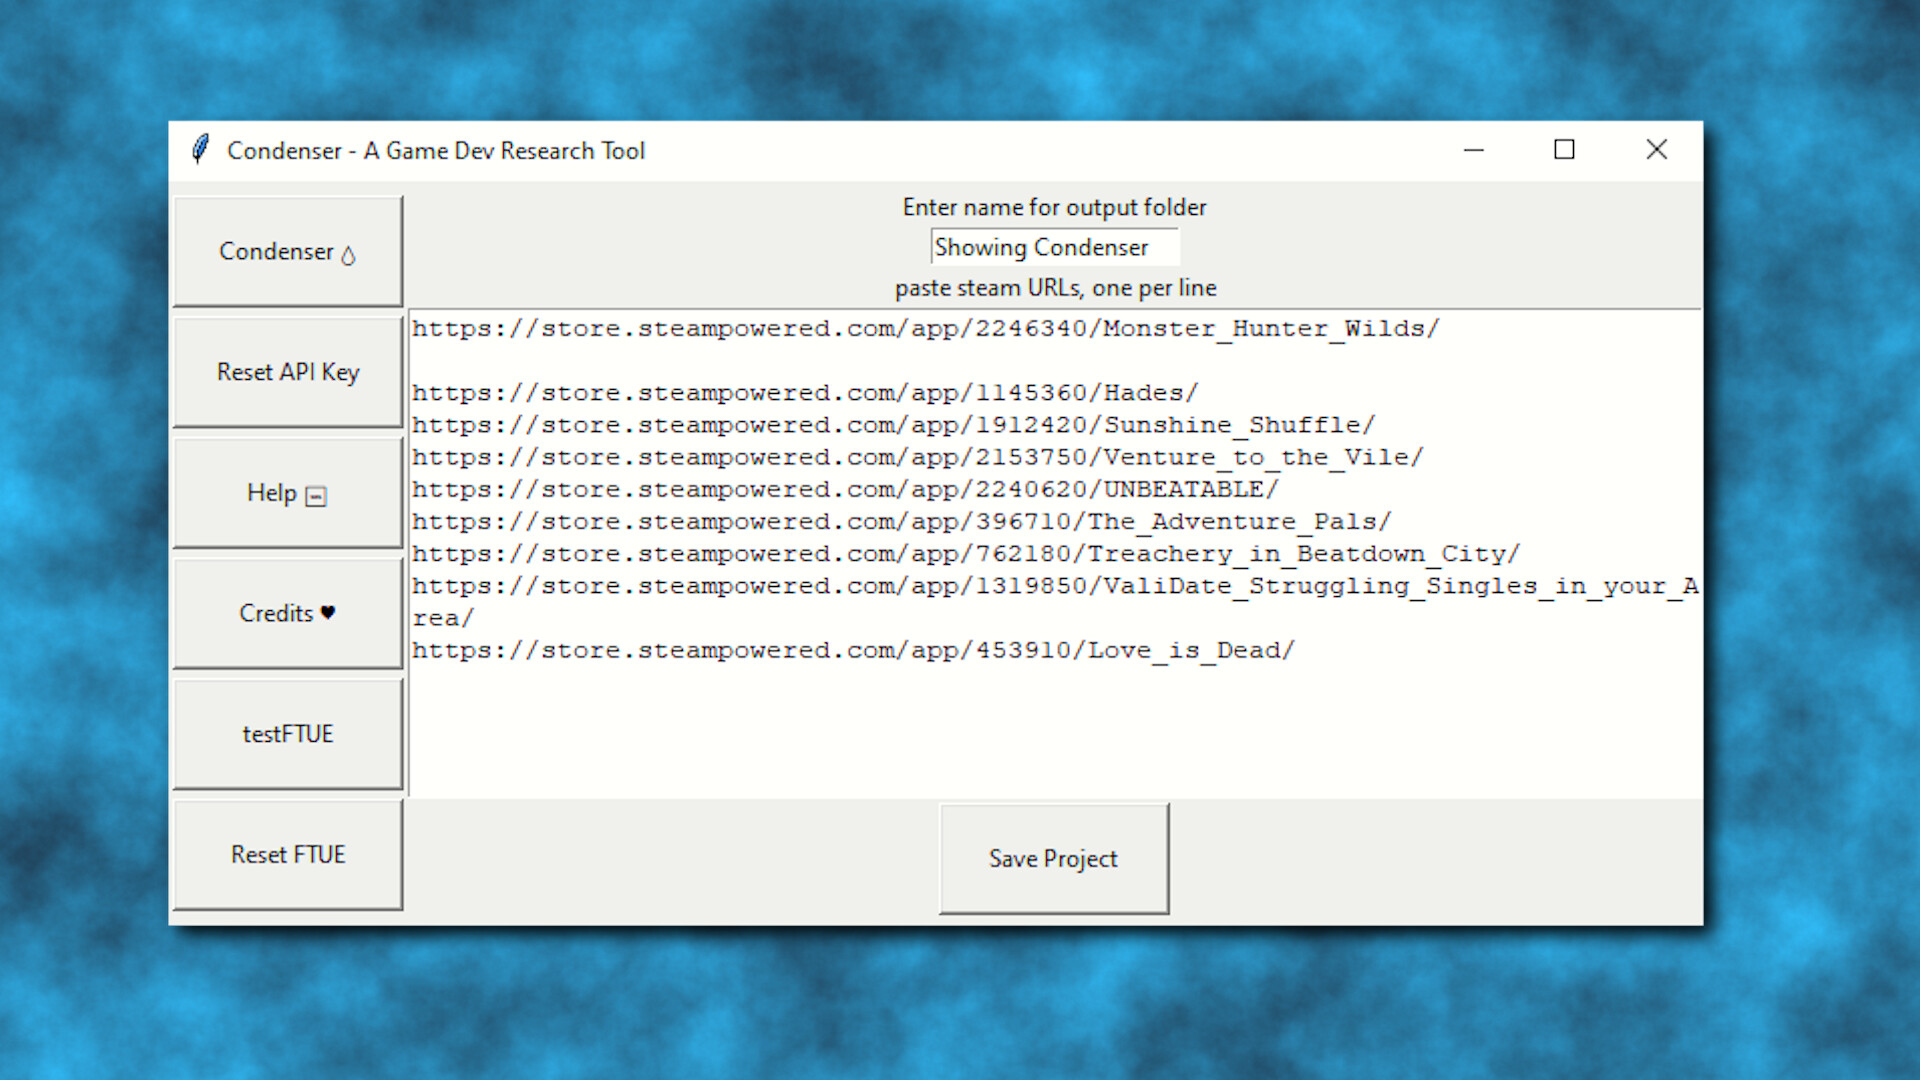
Task: Click the Love_is_Dead URL line
Action: [853, 649]
